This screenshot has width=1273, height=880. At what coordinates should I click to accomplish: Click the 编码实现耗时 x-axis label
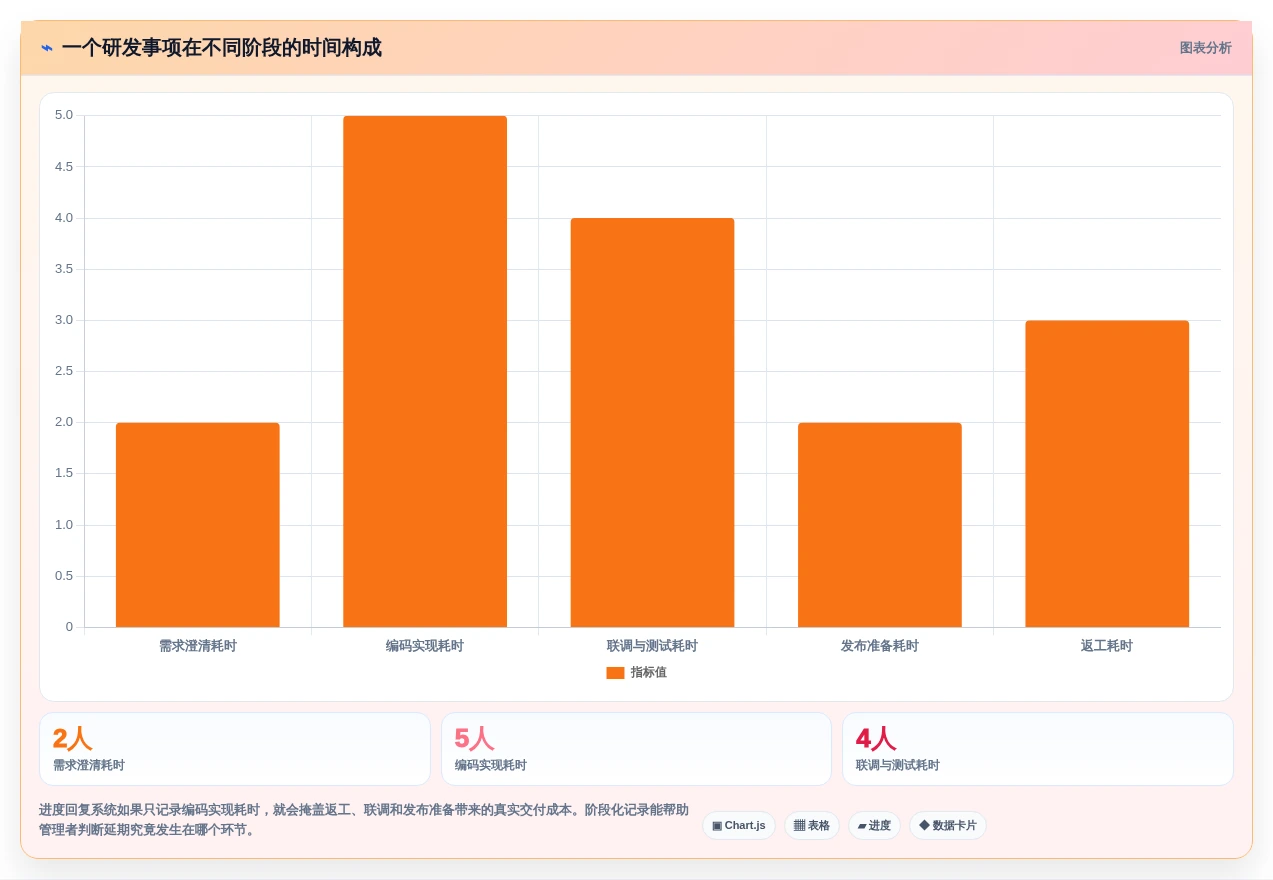coord(425,646)
